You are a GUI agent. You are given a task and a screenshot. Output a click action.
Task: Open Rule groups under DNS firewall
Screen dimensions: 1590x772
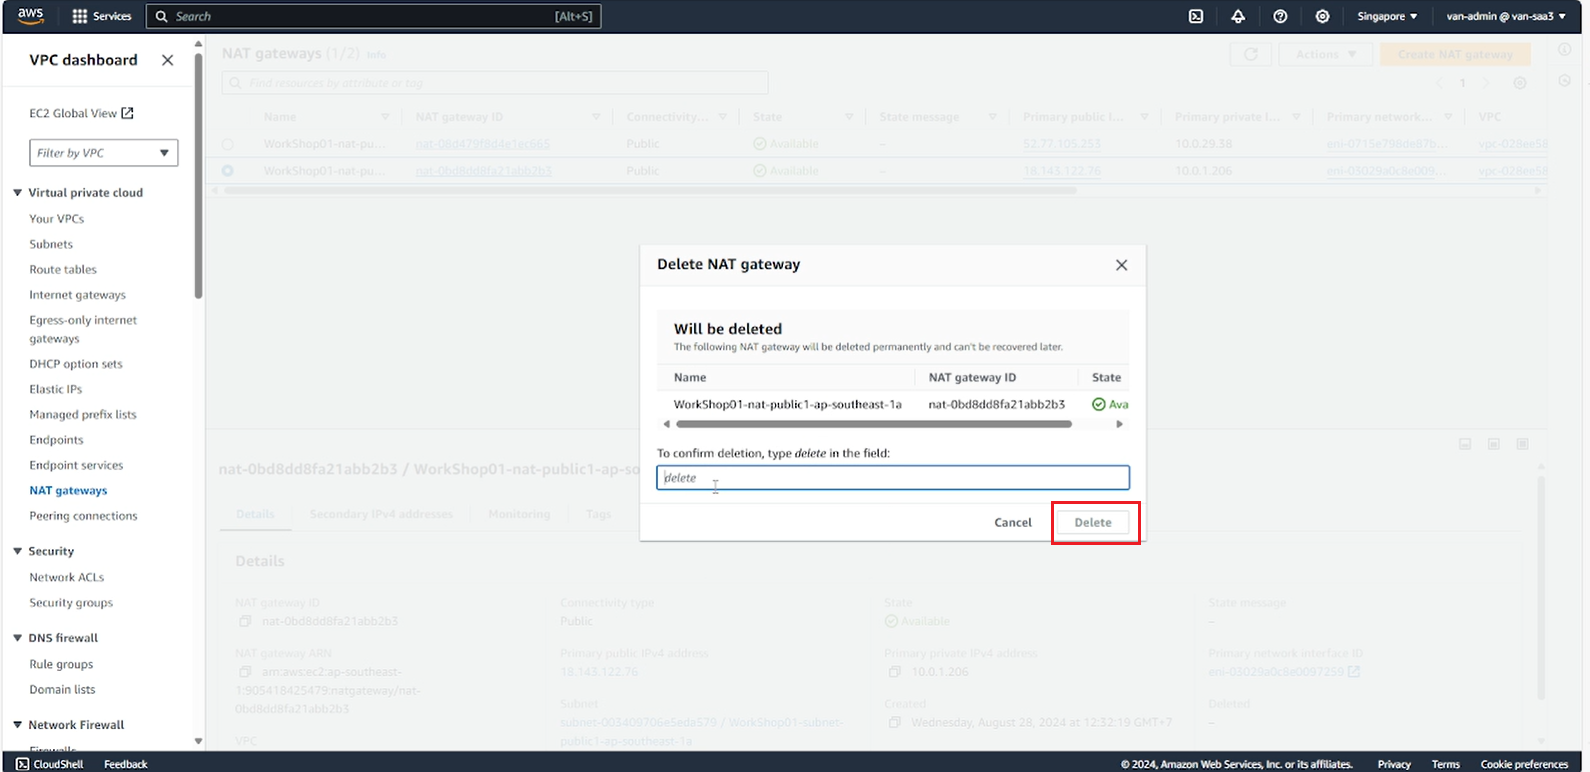(61, 664)
